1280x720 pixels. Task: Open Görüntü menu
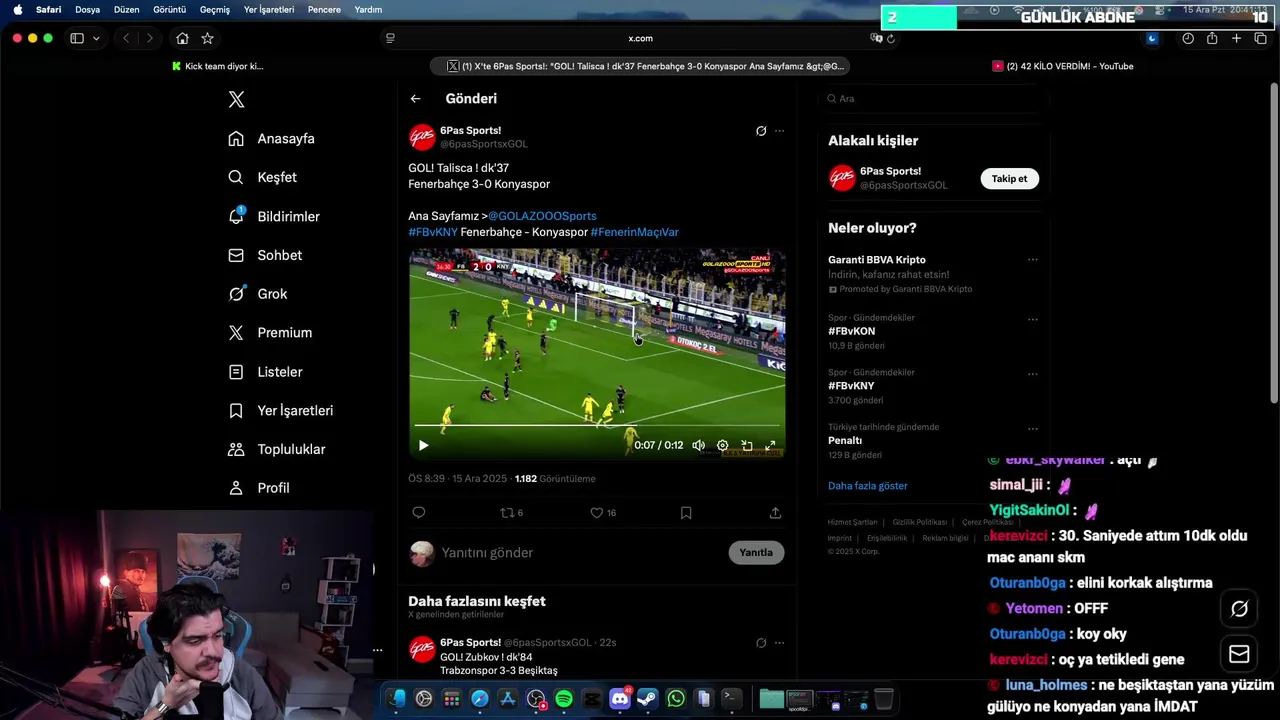pos(170,9)
